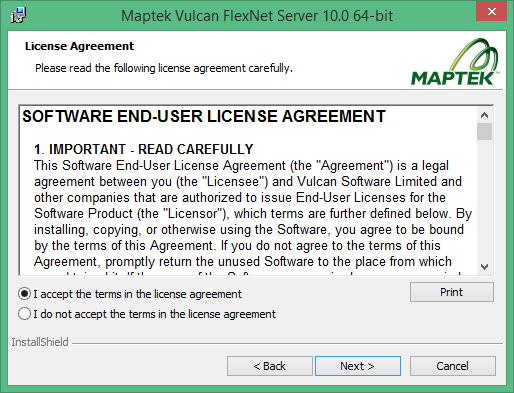The width and height of the screenshot is (514, 393).
Task: Go back with the Back button
Action: point(270,366)
